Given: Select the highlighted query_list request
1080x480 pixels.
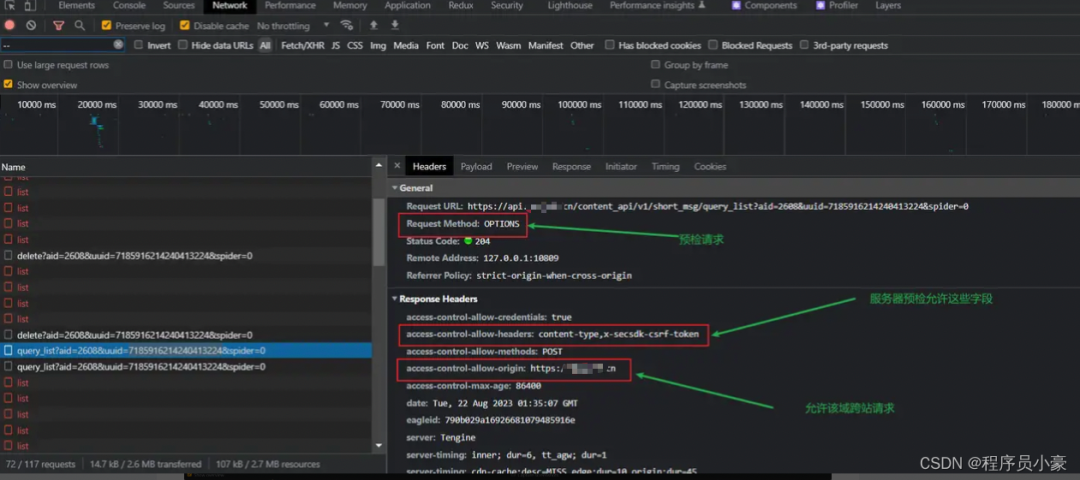Looking at the screenshot, I should (x=186, y=351).
